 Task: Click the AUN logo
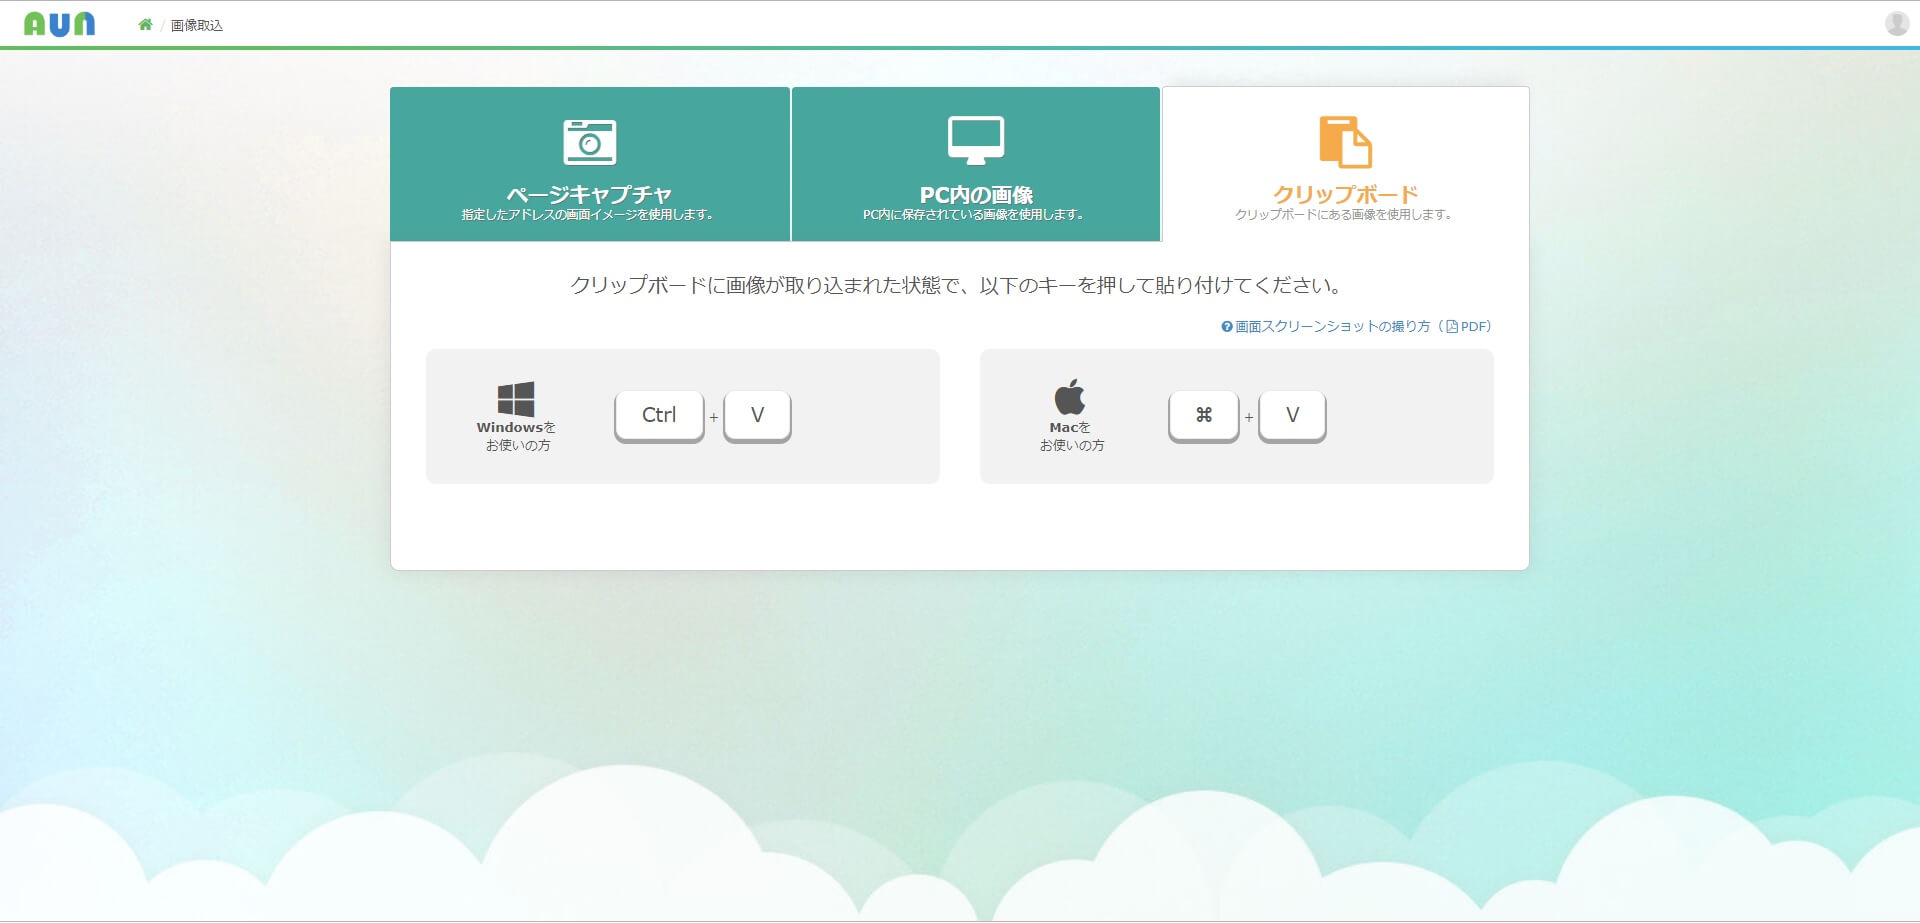tap(59, 24)
